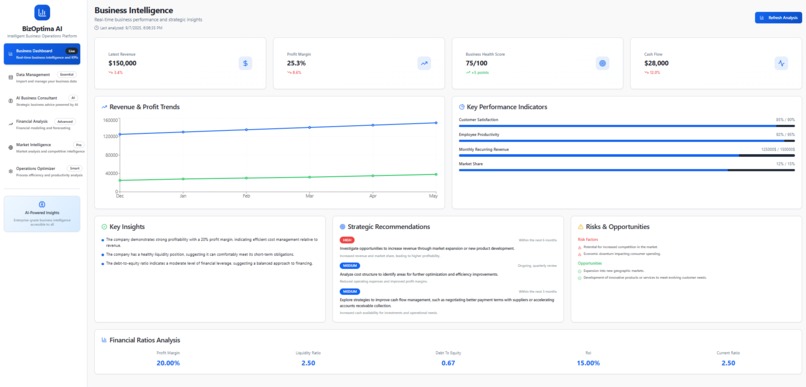
Task: Click the Customer Satisfaction progress bar
Action: [x=627, y=126]
